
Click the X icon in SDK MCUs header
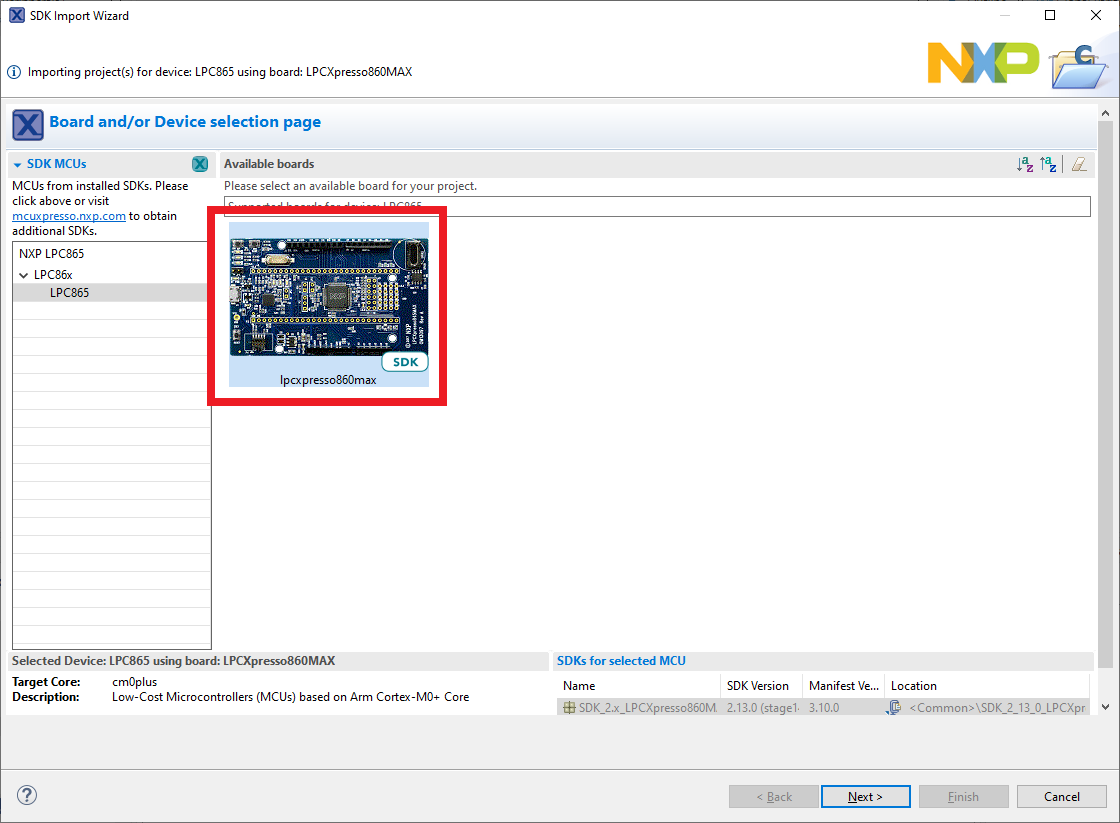pos(200,164)
